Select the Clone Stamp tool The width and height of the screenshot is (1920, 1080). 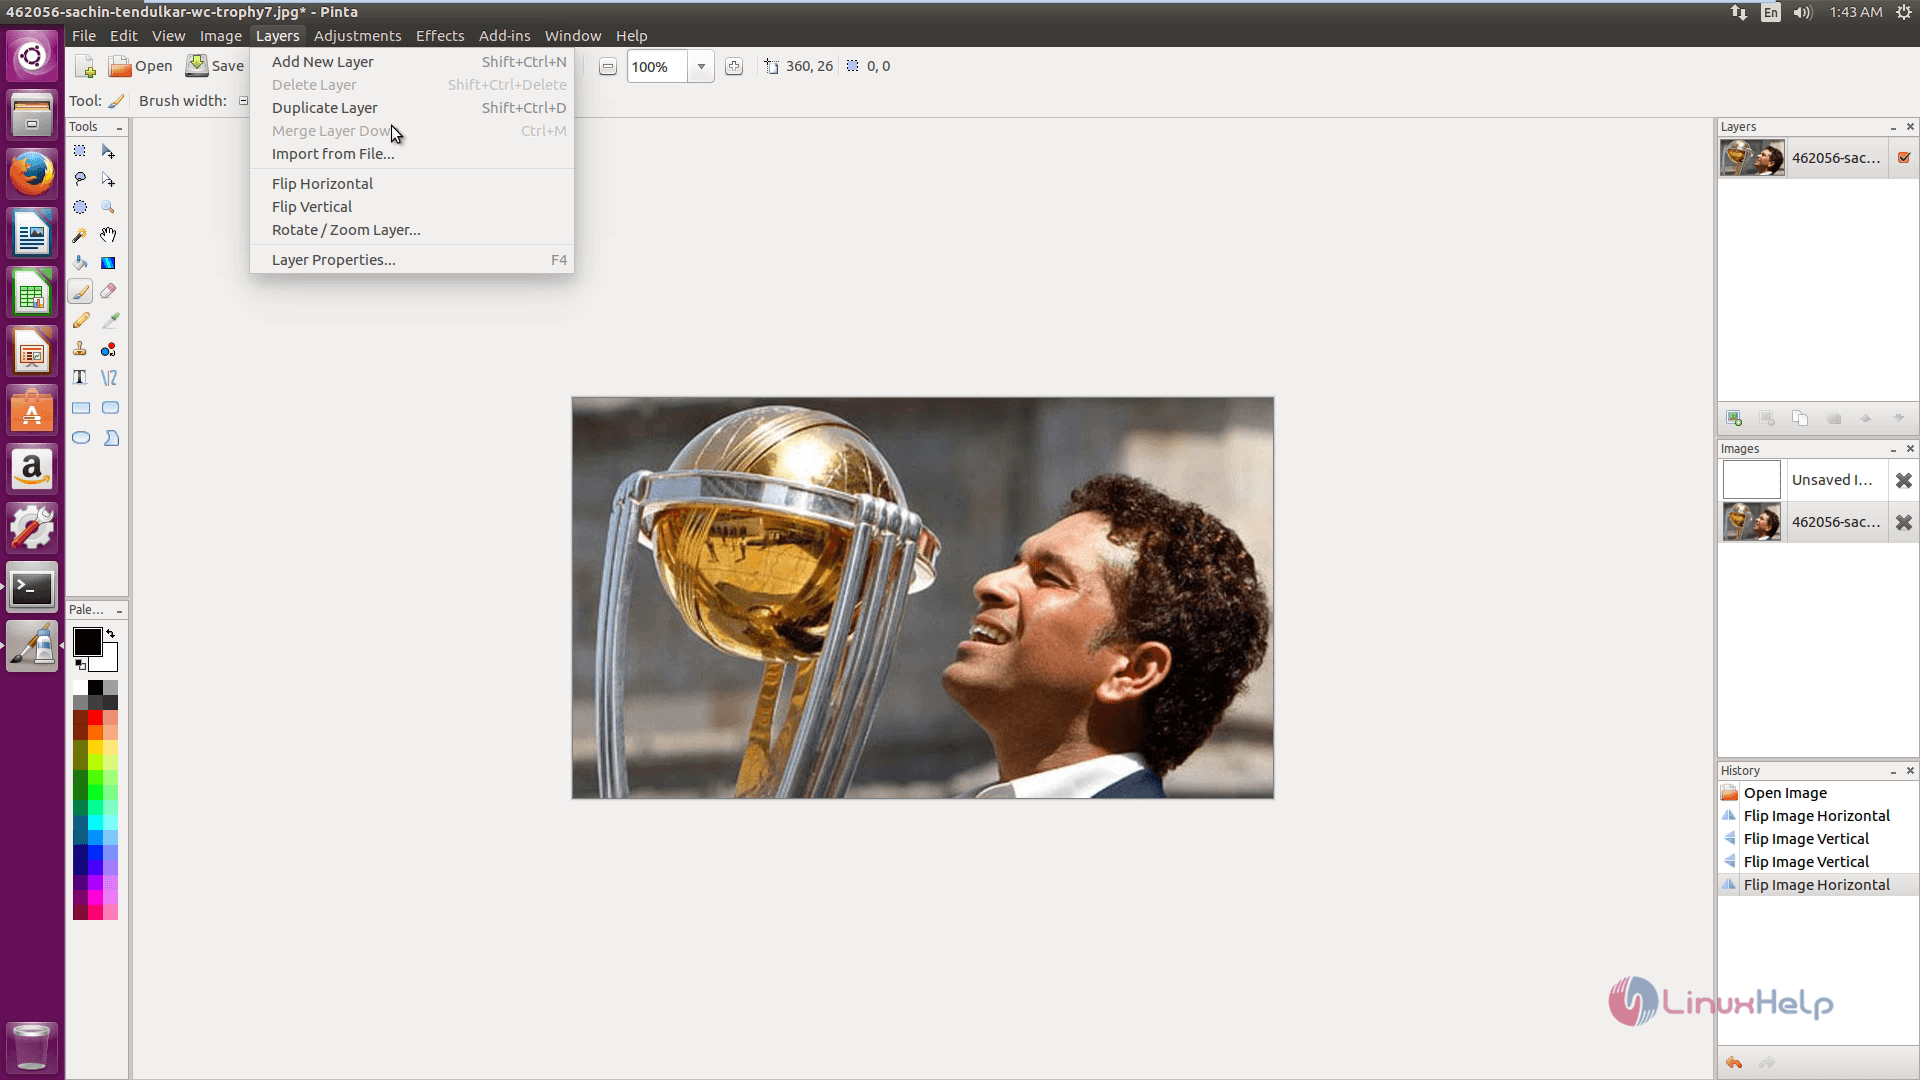(80, 349)
